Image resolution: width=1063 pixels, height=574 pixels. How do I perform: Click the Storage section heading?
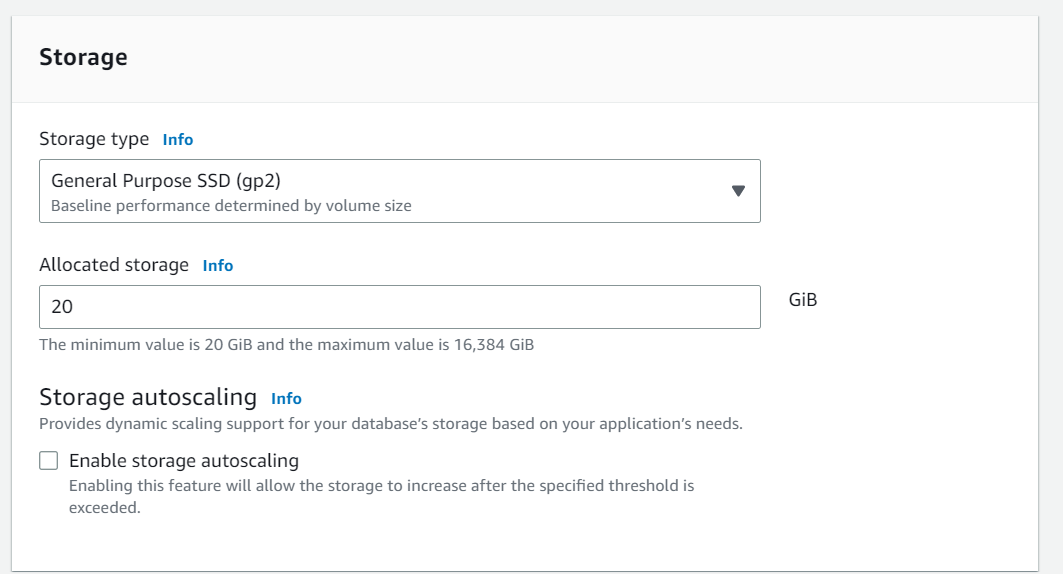pos(83,57)
